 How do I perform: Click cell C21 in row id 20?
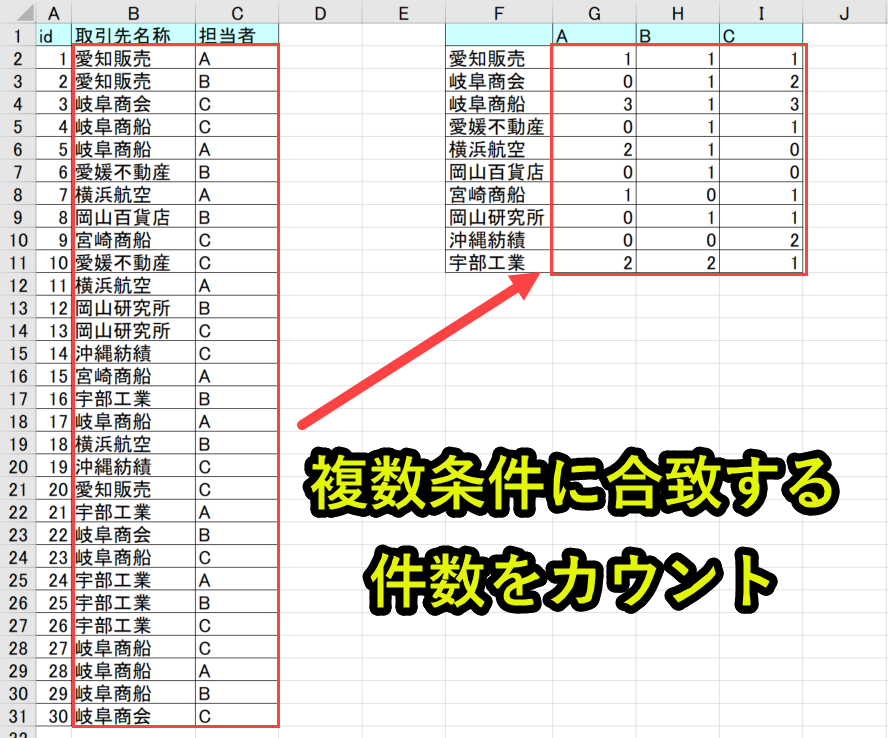click(x=237, y=489)
